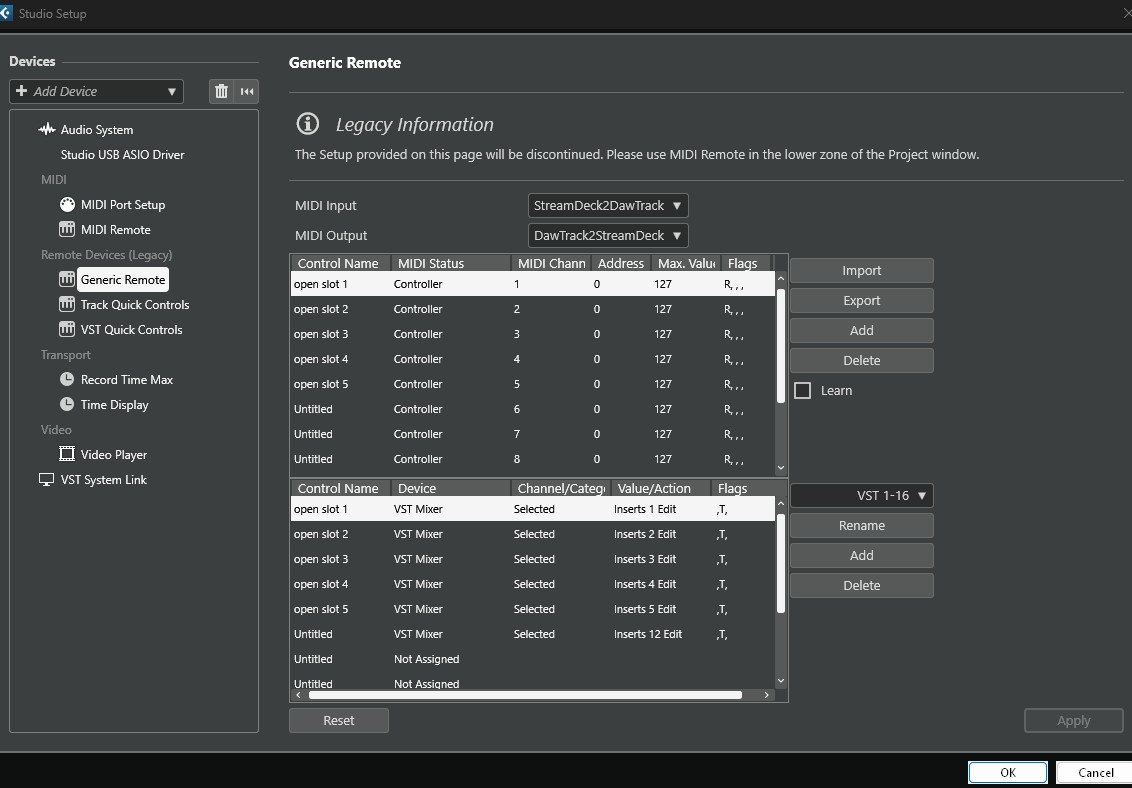Image resolution: width=1132 pixels, height=788 pixels.
Task: Click the Reset button
Action: pyautogui.click(x=338, y=720)
